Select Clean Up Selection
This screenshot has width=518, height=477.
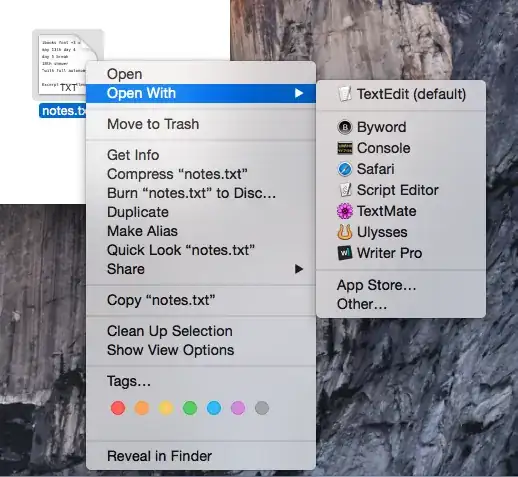tap(201, 331)
